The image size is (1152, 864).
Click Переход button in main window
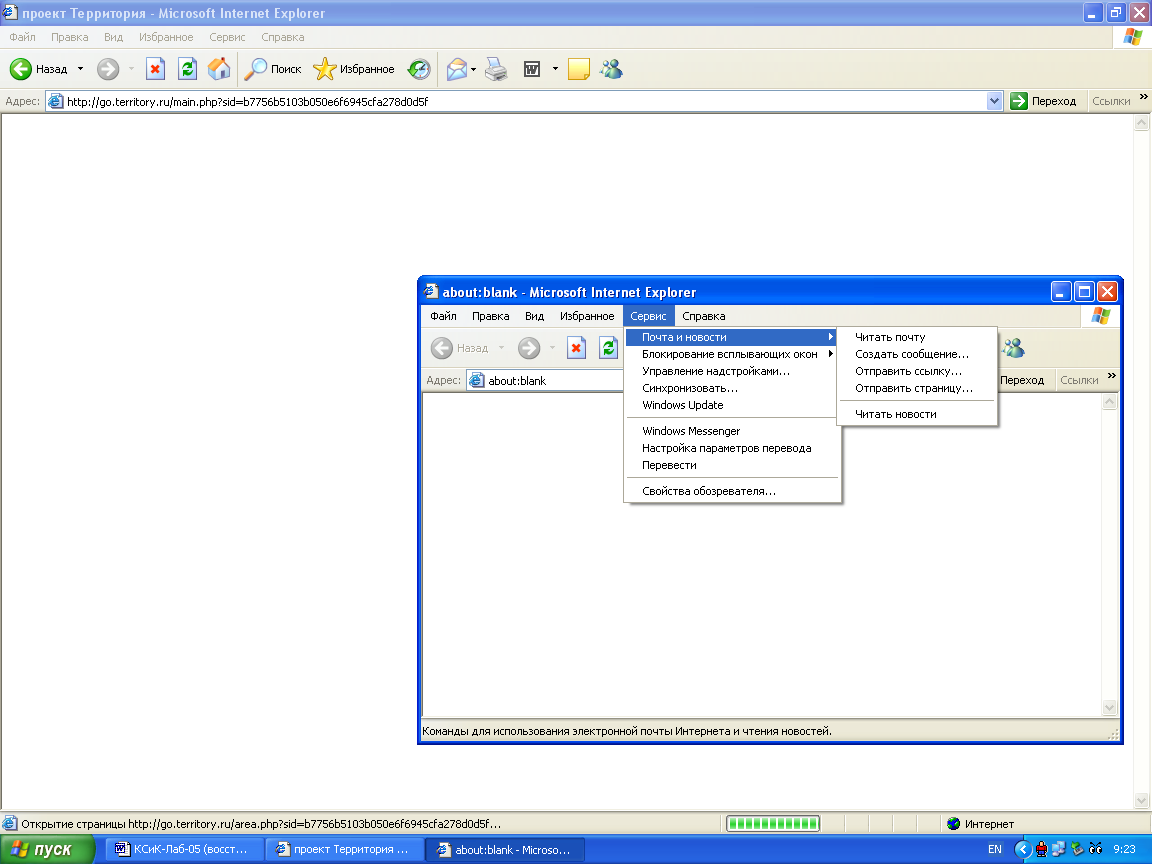(1043, 101)
